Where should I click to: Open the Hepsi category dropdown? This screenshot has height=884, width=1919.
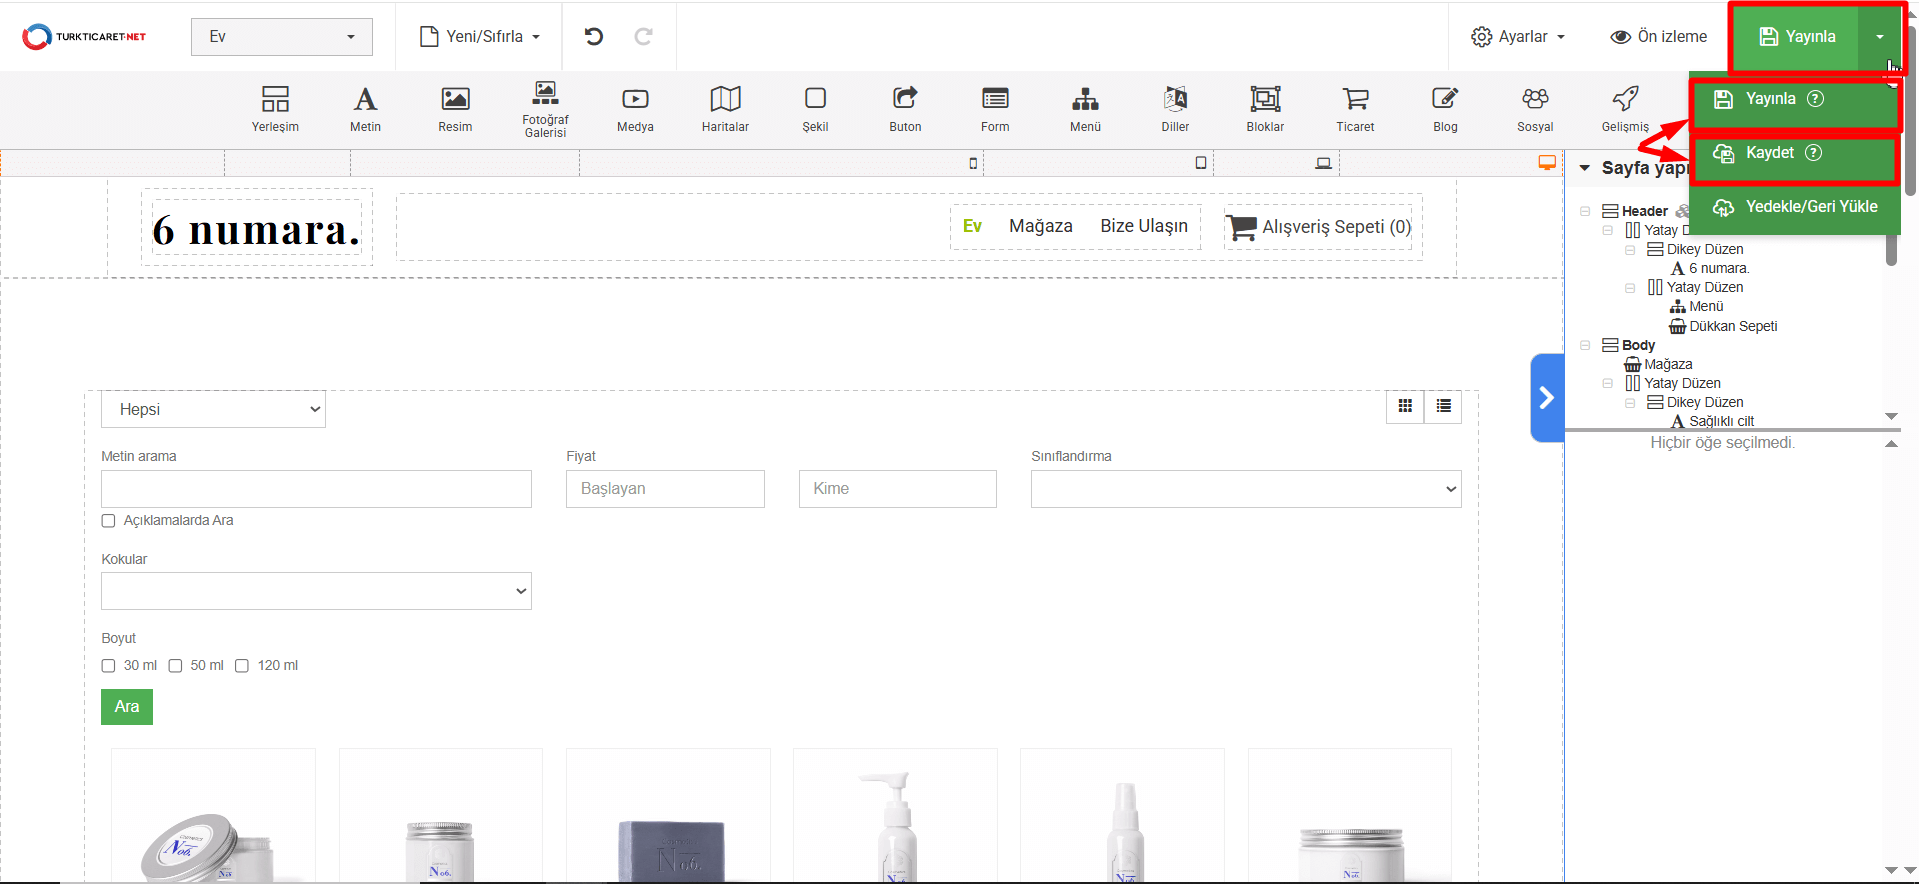click(213, 410)
